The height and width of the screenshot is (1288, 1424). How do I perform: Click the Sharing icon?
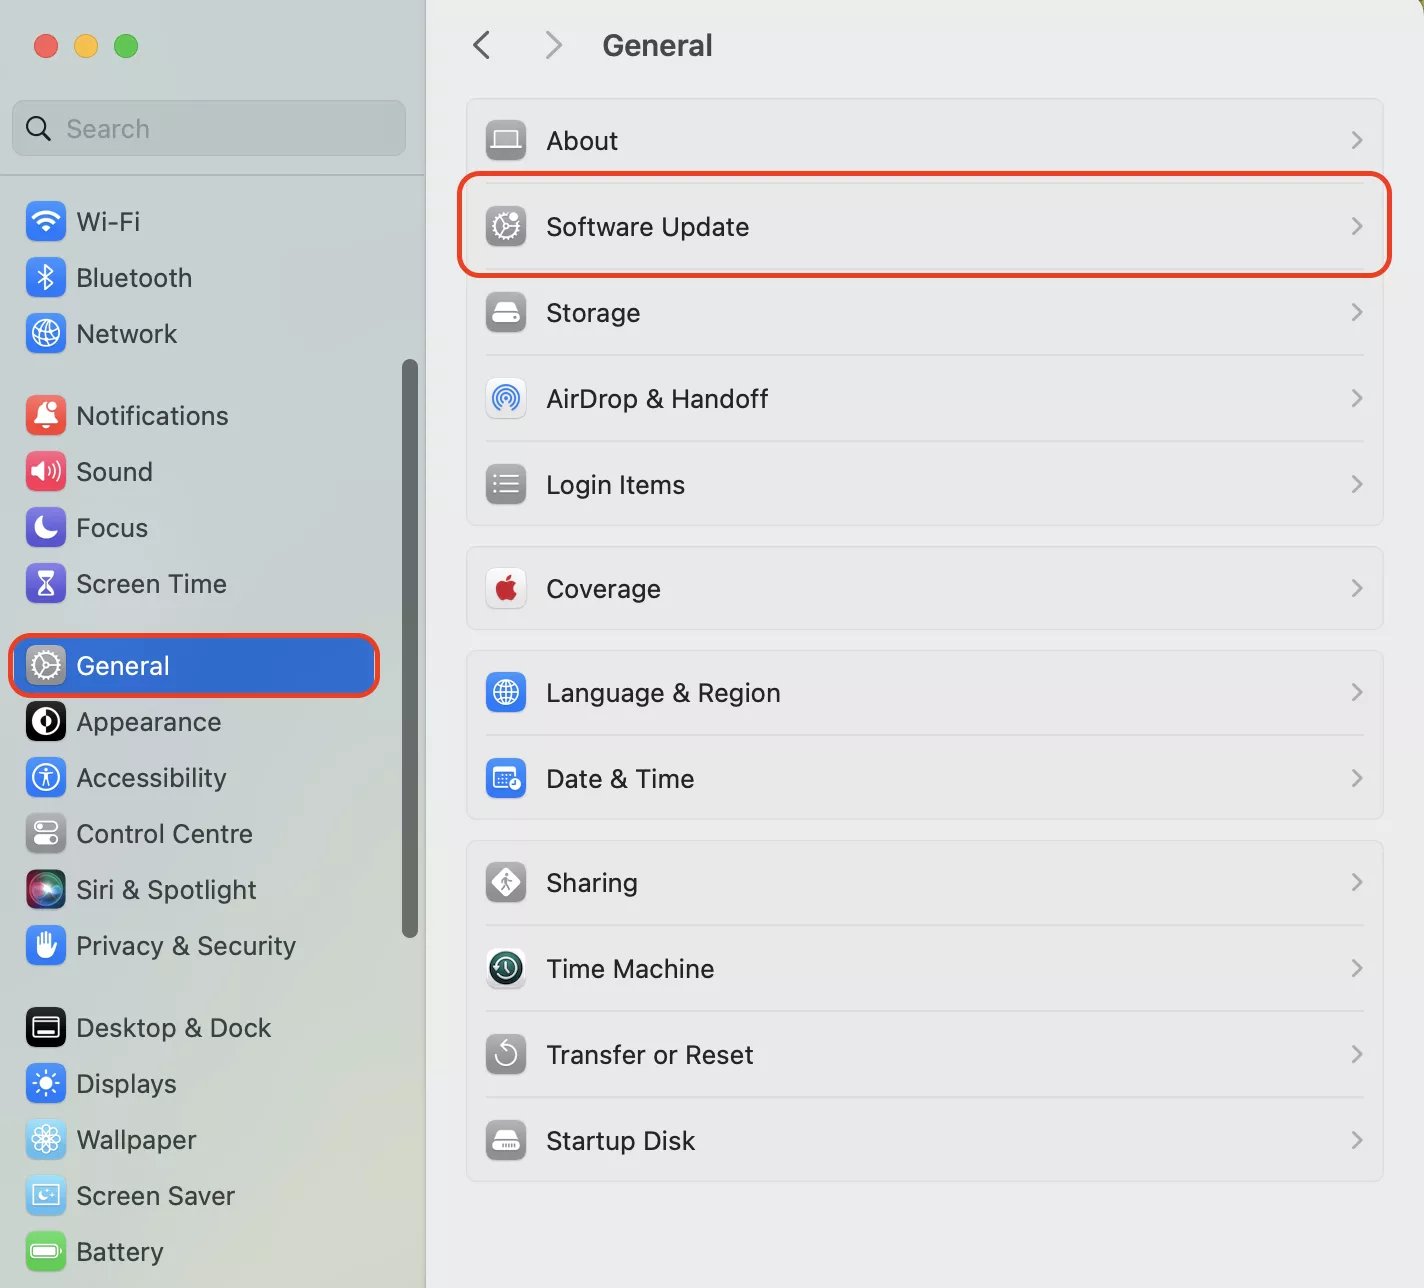click(x=506, y=882)
